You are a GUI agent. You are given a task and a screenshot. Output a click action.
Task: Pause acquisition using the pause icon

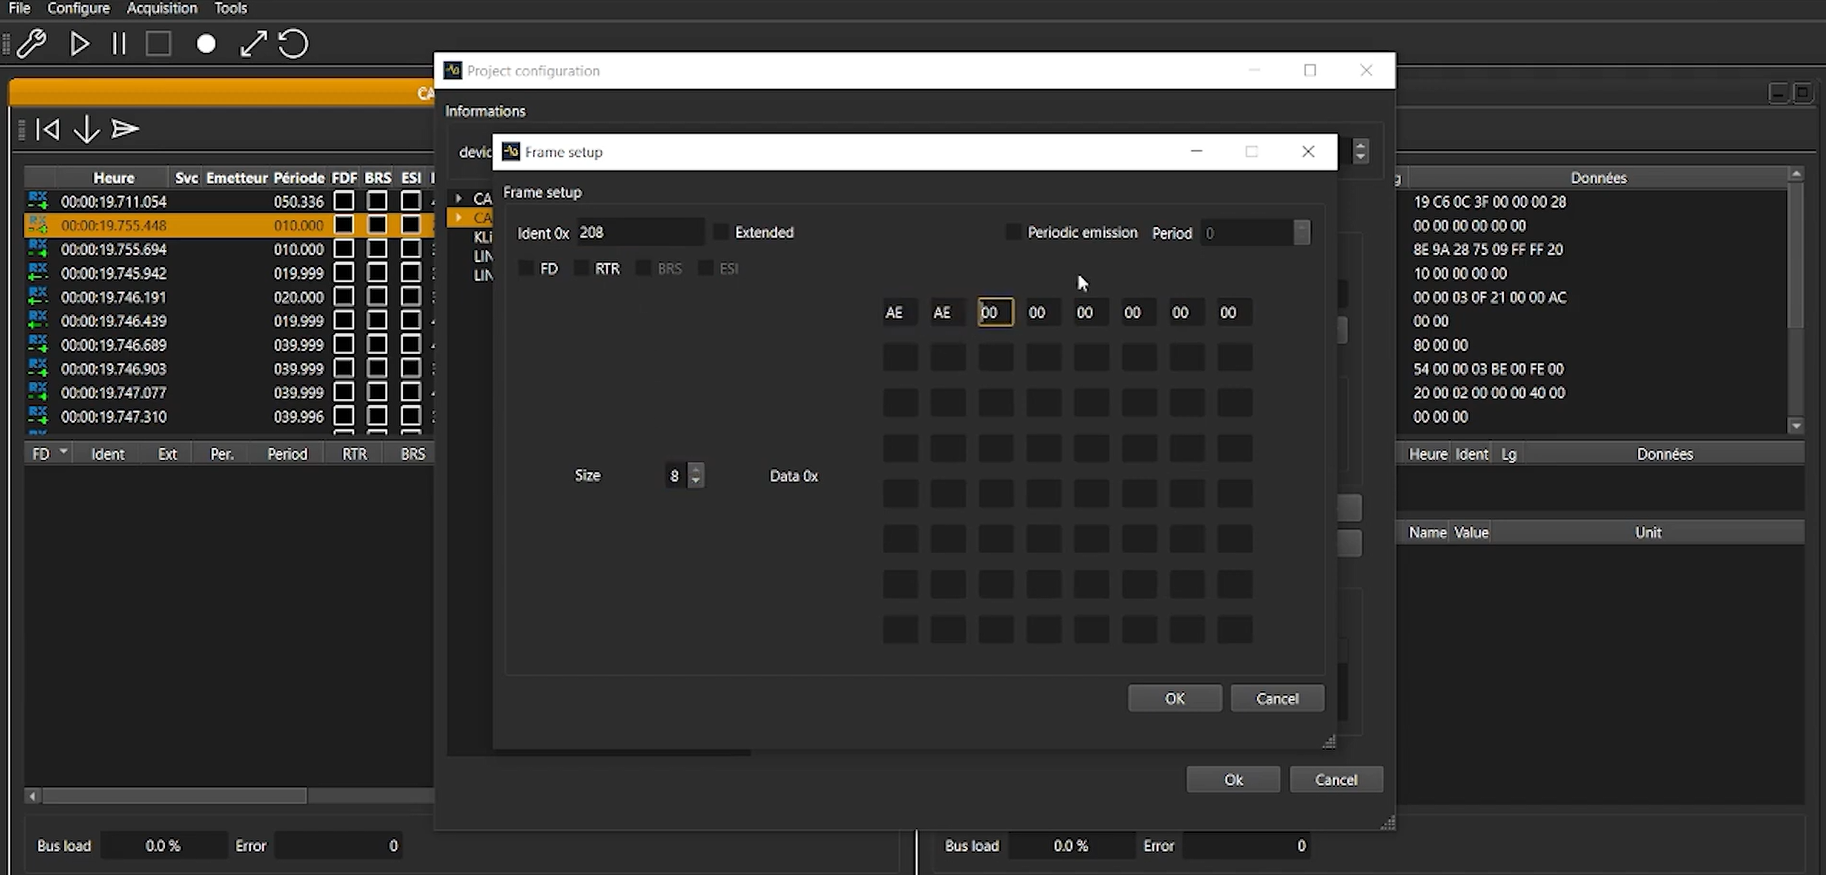(x=119, y=44)
